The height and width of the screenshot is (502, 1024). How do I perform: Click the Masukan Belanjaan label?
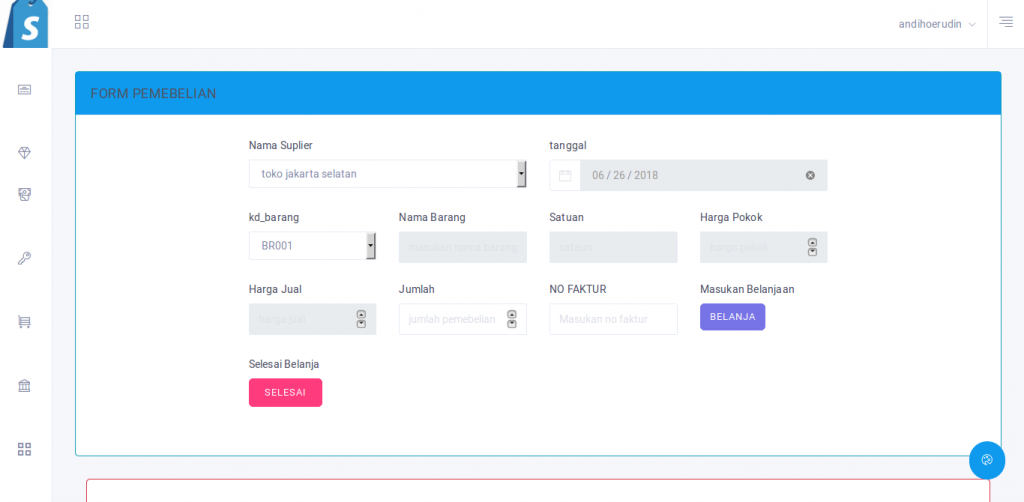[747, 289]
